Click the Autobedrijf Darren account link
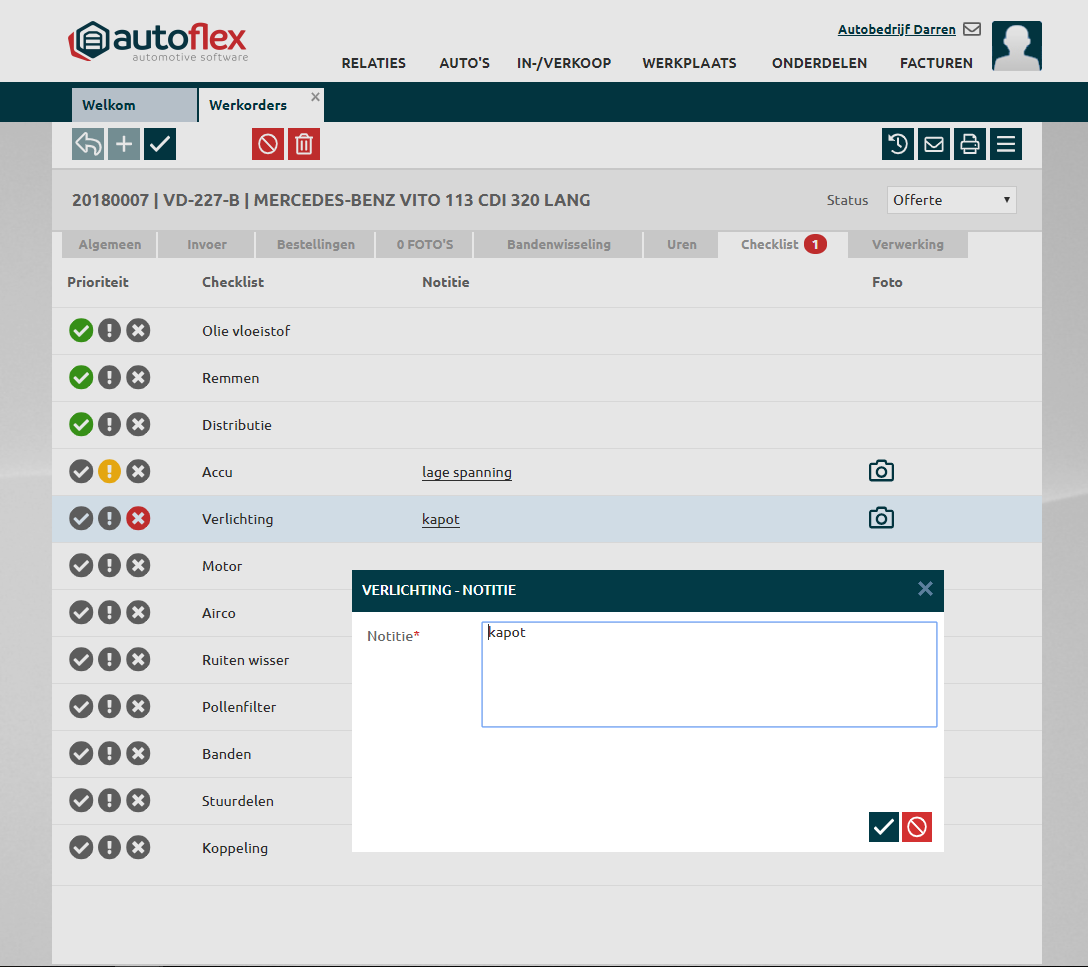Viewport: 1088px width, 967px height. click(896, 30)
